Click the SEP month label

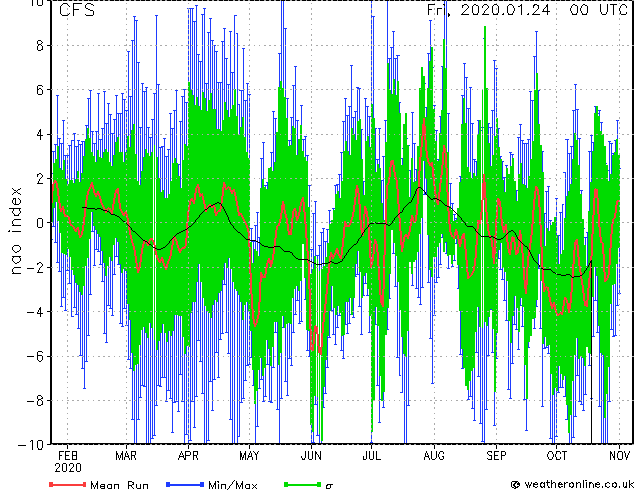coord(496,456)
